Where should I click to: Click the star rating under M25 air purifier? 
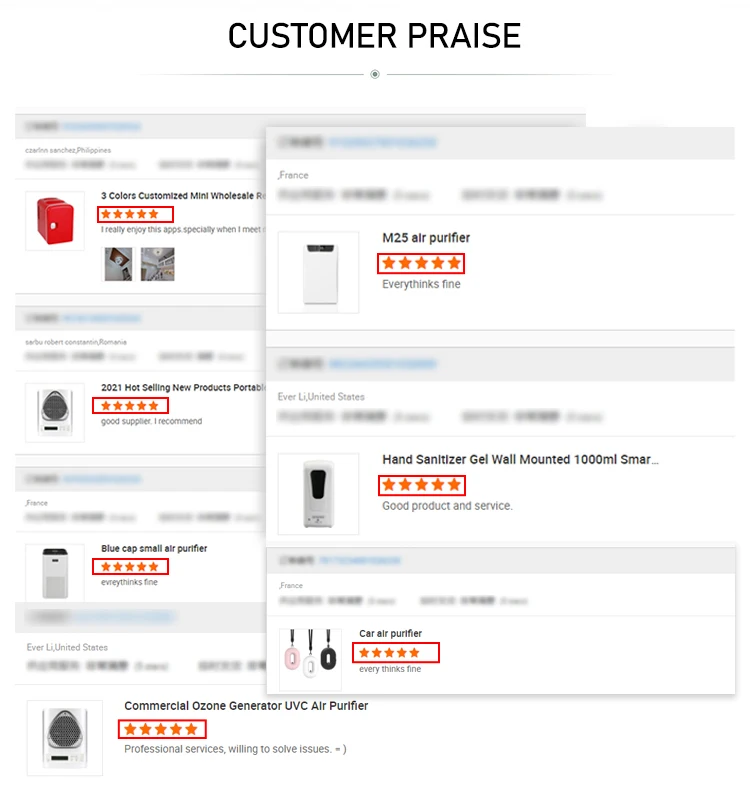(421, 263)
